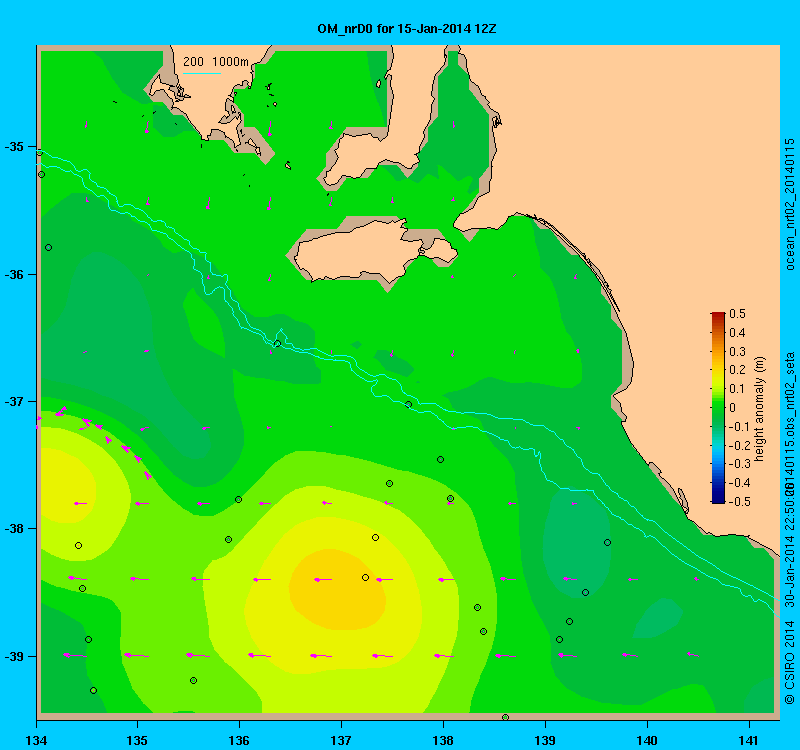
Task: Click the observation circle on the bottom map border
Action: click(505, 717)
